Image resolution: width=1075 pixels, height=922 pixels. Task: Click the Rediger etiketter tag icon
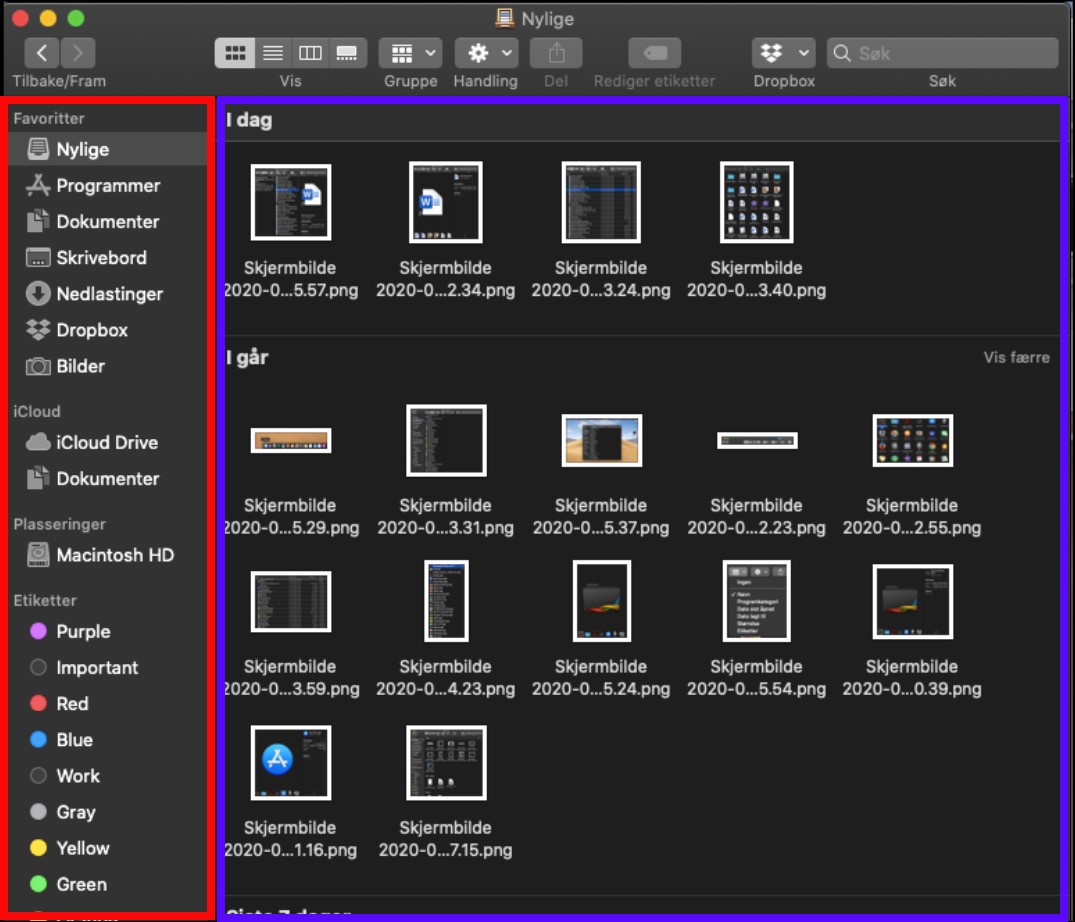tap(654, 53)
